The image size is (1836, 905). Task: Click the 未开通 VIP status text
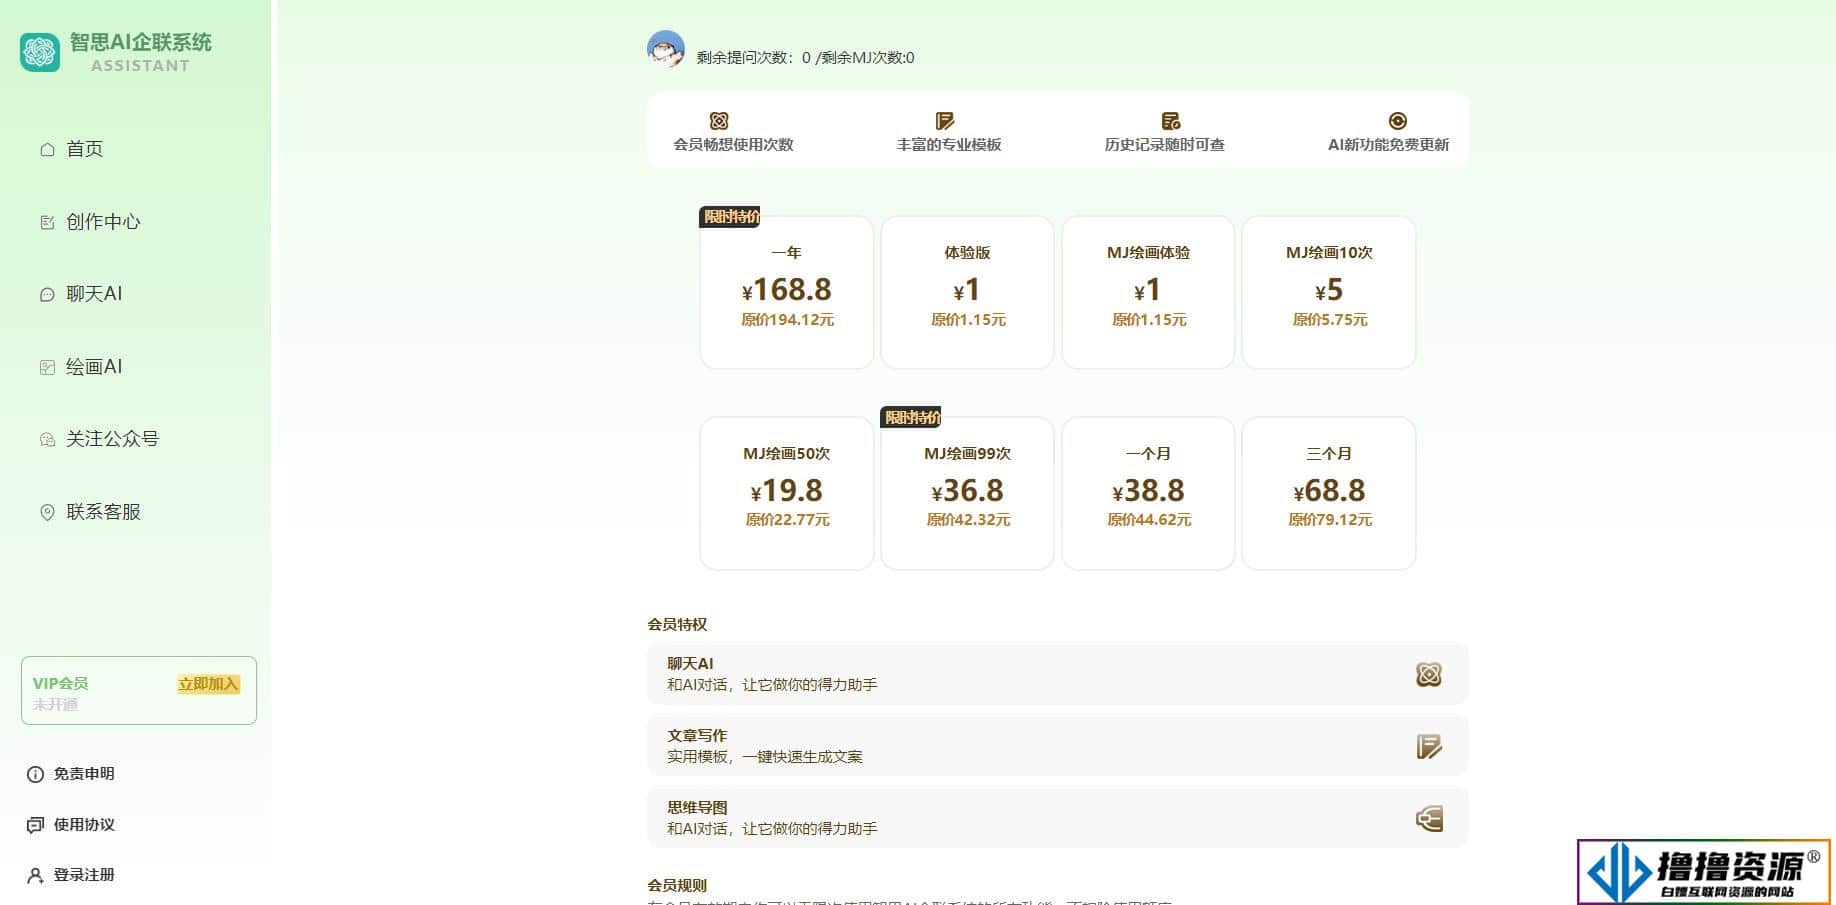coord(55,704)
